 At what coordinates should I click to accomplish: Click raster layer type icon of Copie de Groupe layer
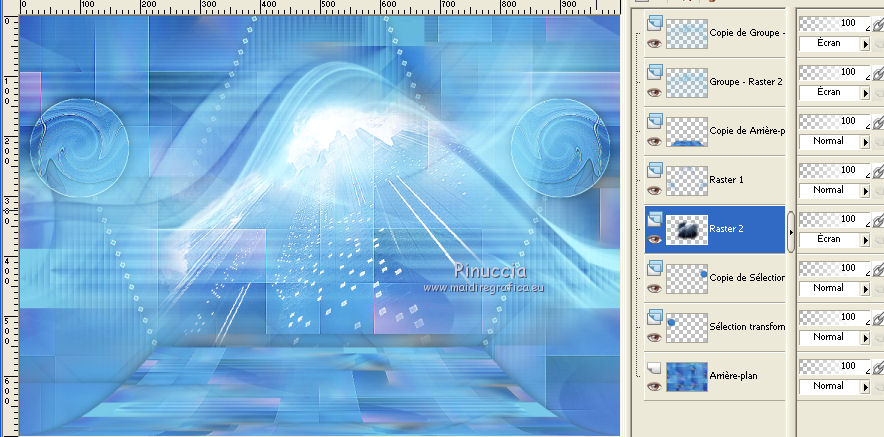tap(654, 23)
